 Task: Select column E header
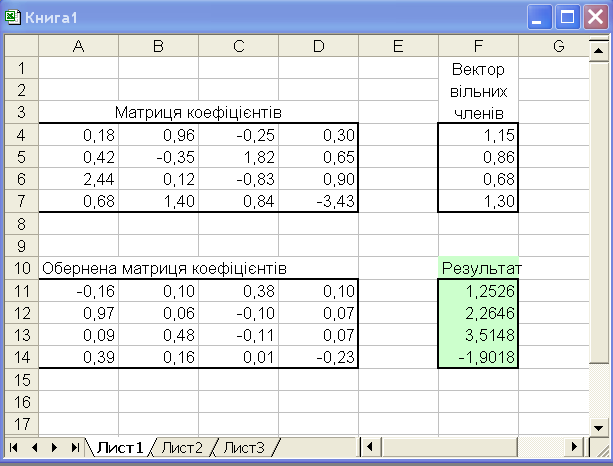(398, 46)
